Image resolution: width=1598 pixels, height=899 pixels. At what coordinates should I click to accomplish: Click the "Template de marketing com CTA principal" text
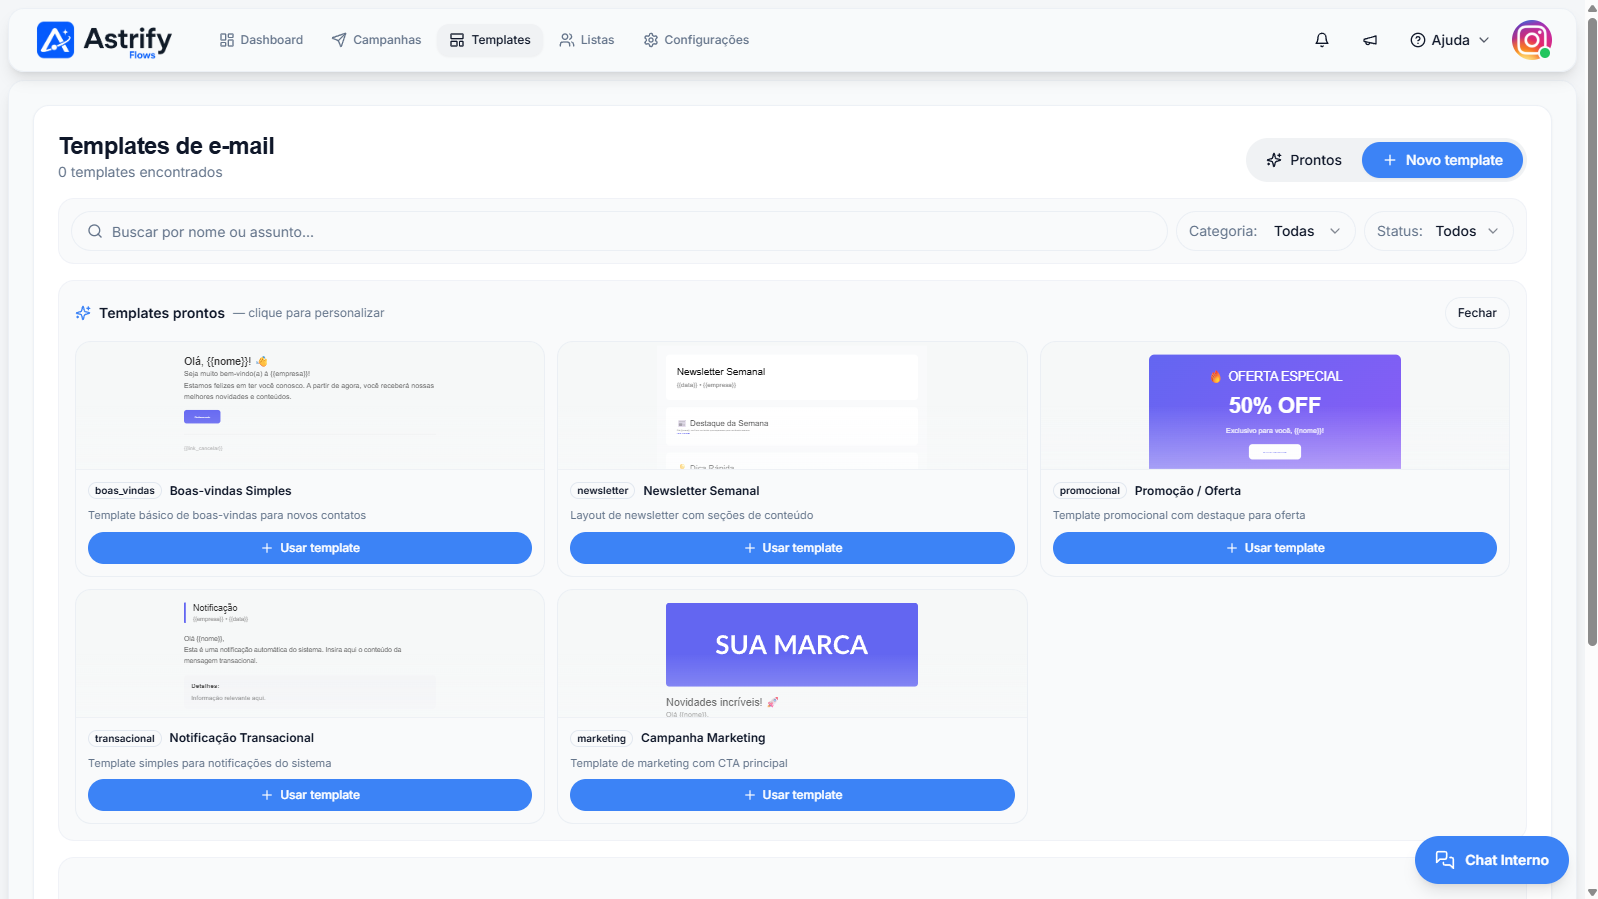[x=679, y=763]
